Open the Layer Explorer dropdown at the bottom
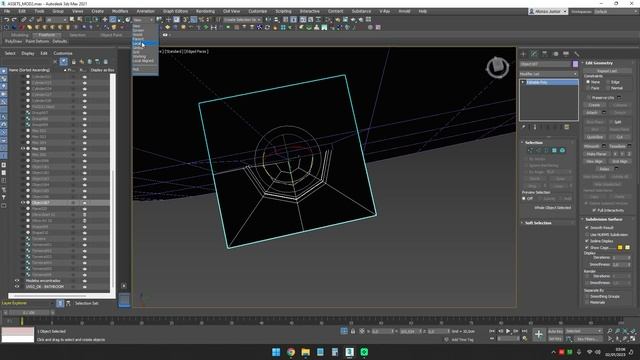The width and height of the screenshot is (640, 360). tap(27, 303)
